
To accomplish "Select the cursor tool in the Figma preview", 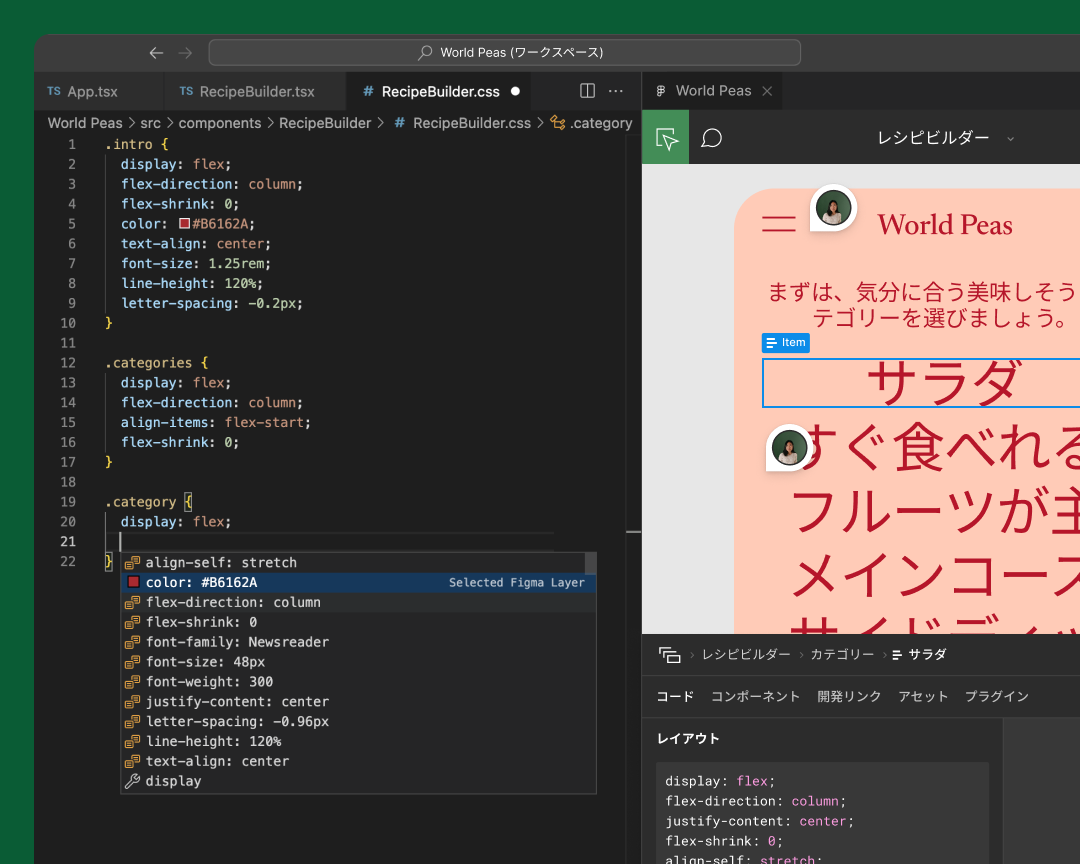I will (665, 137).
